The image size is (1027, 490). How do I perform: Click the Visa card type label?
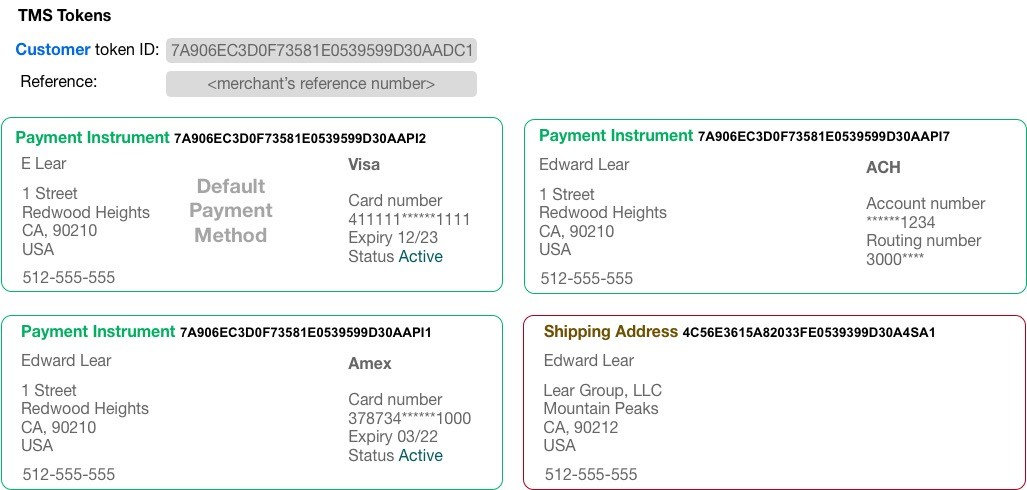tap(364, 164)
